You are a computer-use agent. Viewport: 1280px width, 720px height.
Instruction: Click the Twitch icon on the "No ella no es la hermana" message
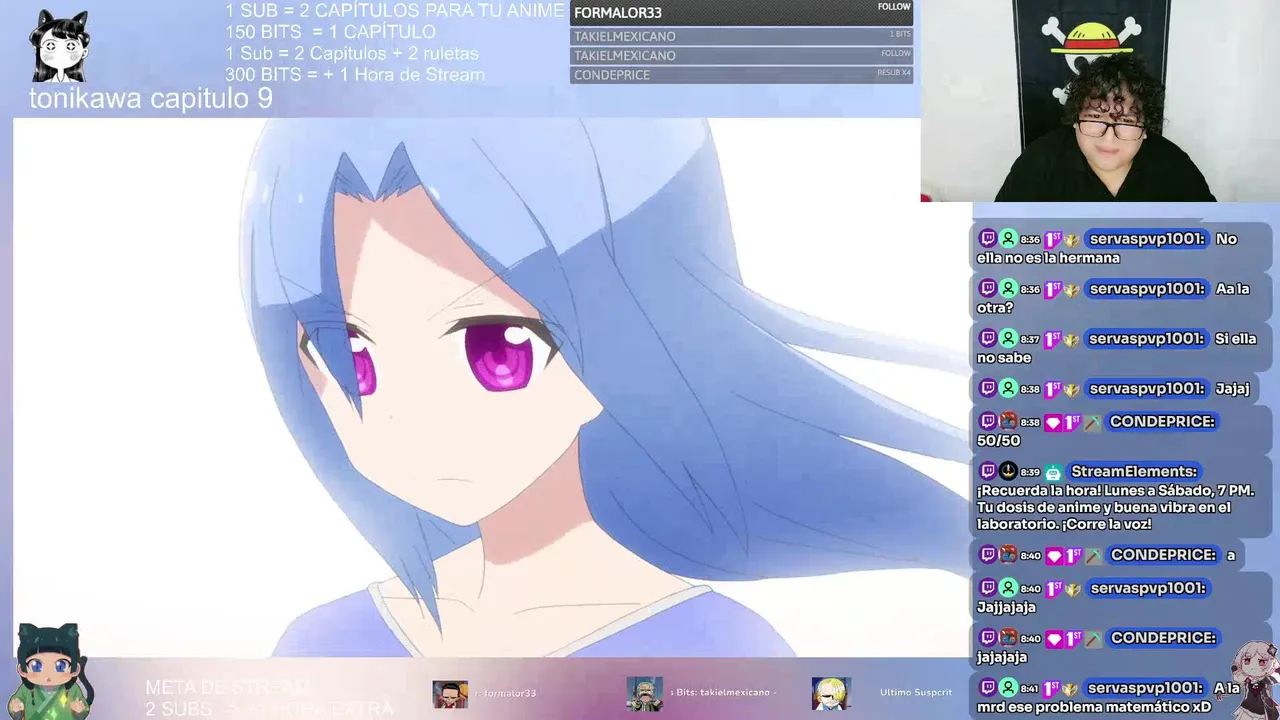[988, 239]
